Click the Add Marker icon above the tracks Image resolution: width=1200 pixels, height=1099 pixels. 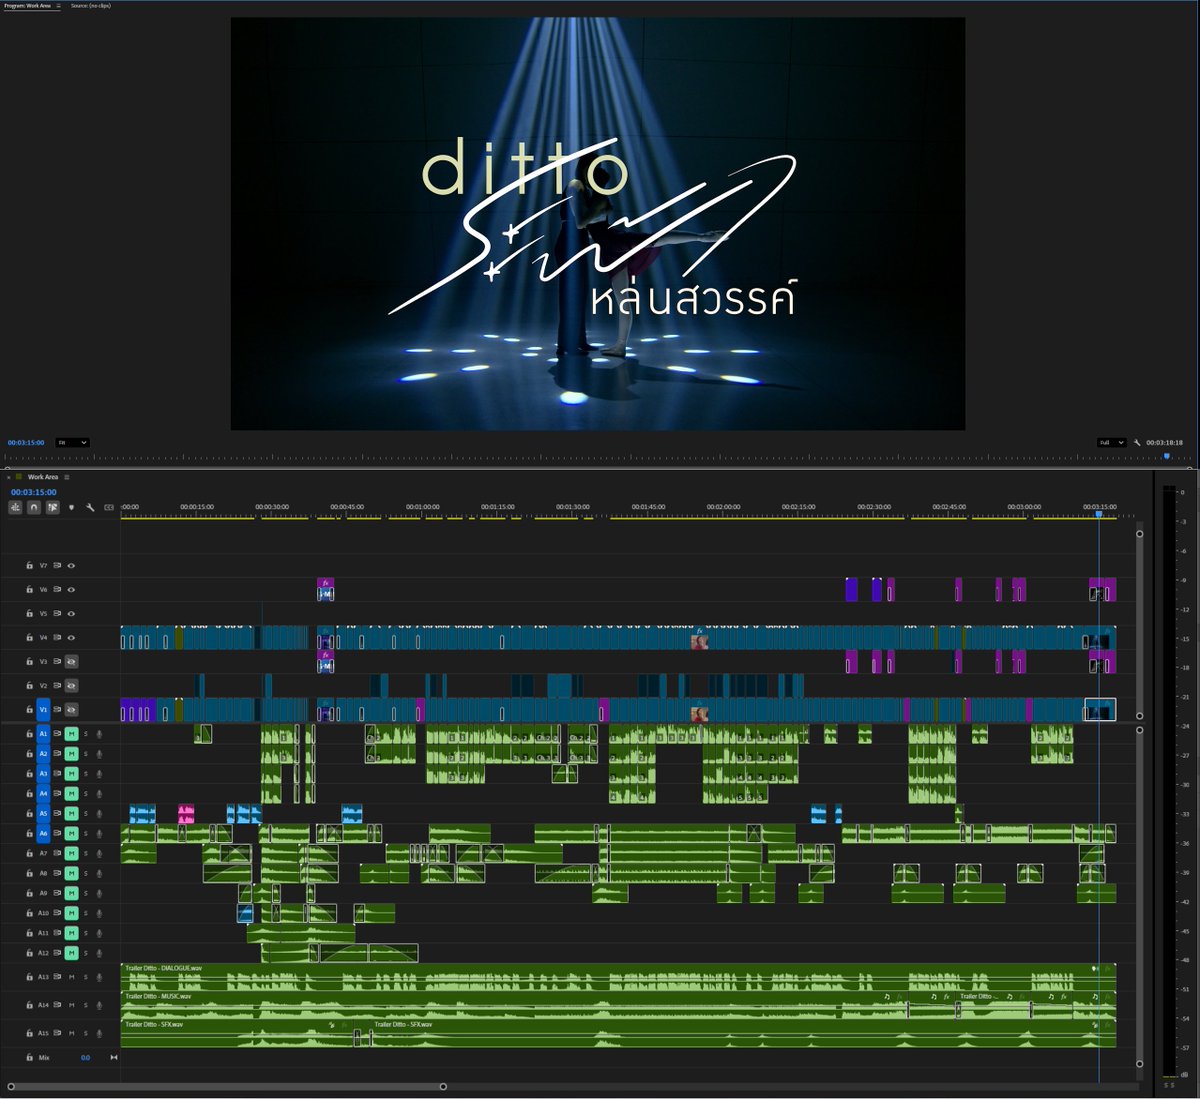click(x=70, y=507)
